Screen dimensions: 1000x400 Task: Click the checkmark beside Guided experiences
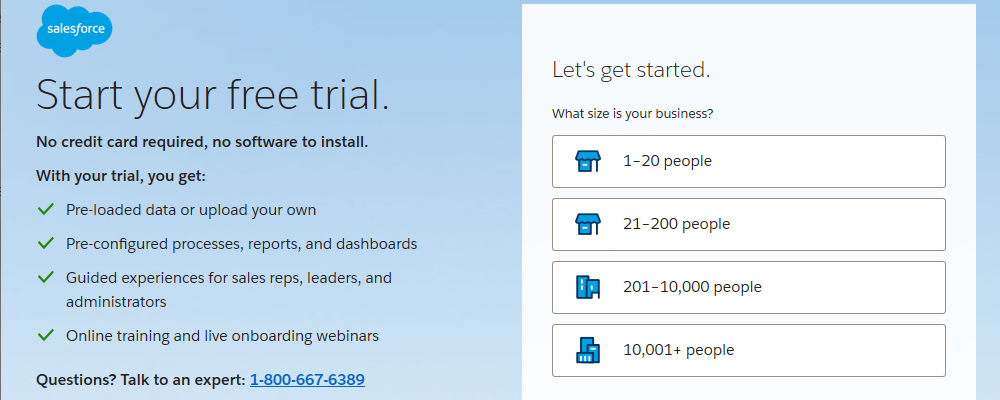pyautogui.click(x=45, y=277)
